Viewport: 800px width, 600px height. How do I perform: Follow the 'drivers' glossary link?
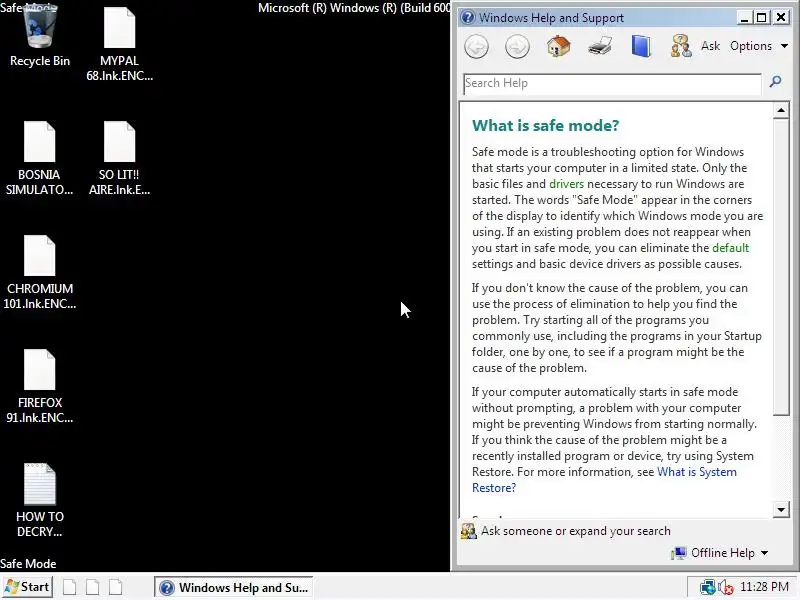(566, 184)
